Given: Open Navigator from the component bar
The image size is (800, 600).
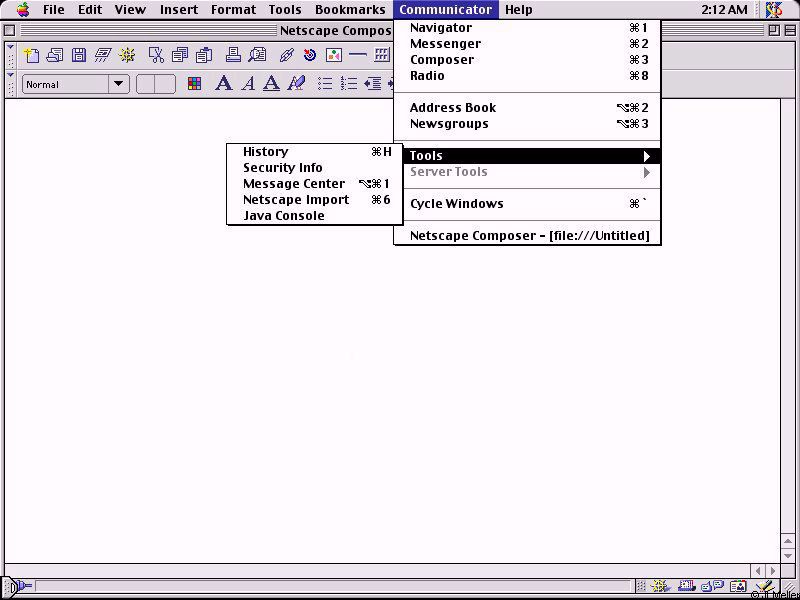Looking at the screenshot, I should [660, 586].
